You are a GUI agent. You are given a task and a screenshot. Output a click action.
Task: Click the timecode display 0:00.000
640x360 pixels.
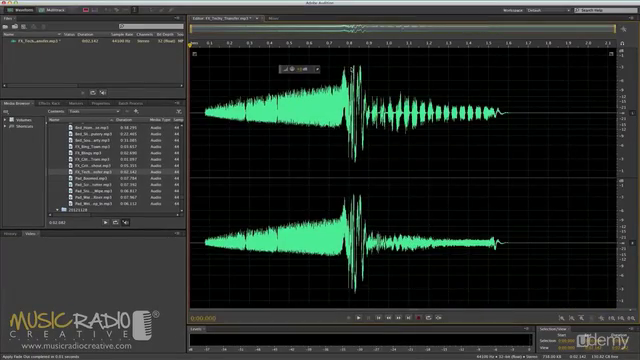point(203,318)
